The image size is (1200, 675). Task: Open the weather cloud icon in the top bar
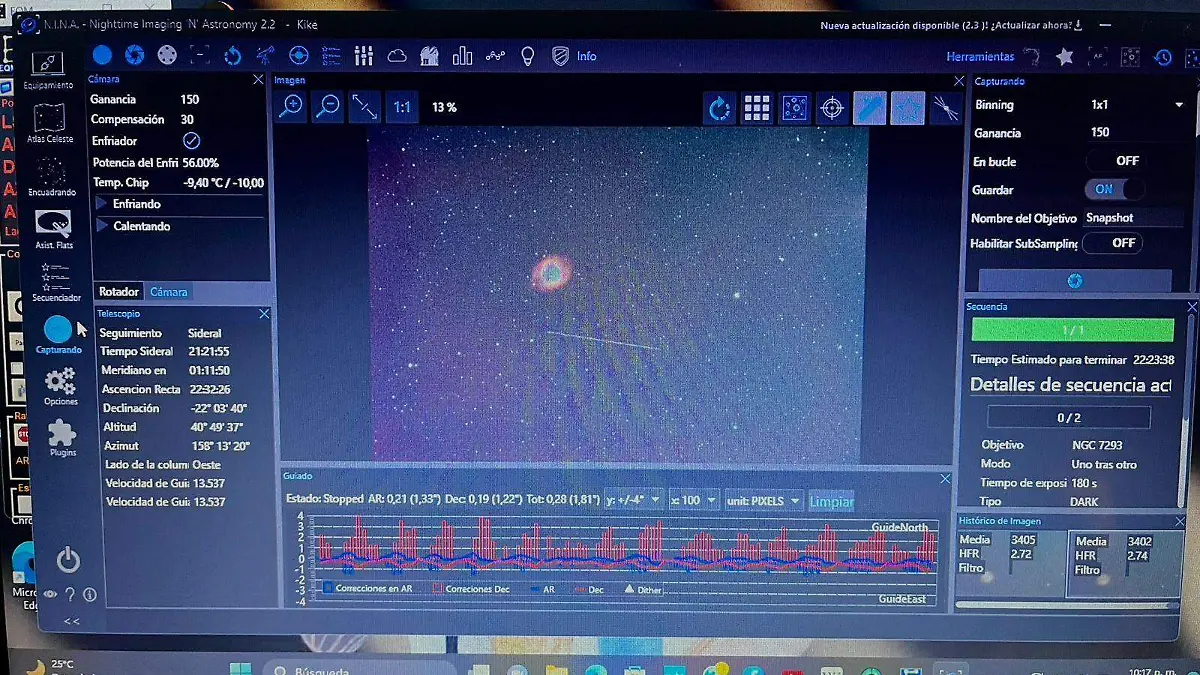point(397,55)
